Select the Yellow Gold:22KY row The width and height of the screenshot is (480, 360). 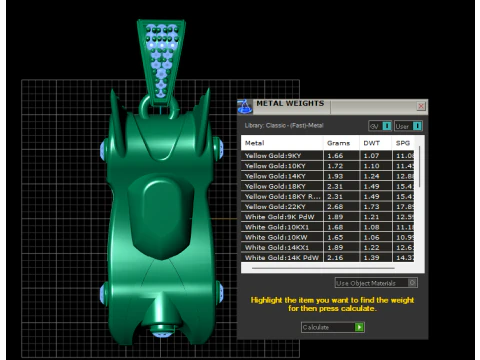pos(327,207)
